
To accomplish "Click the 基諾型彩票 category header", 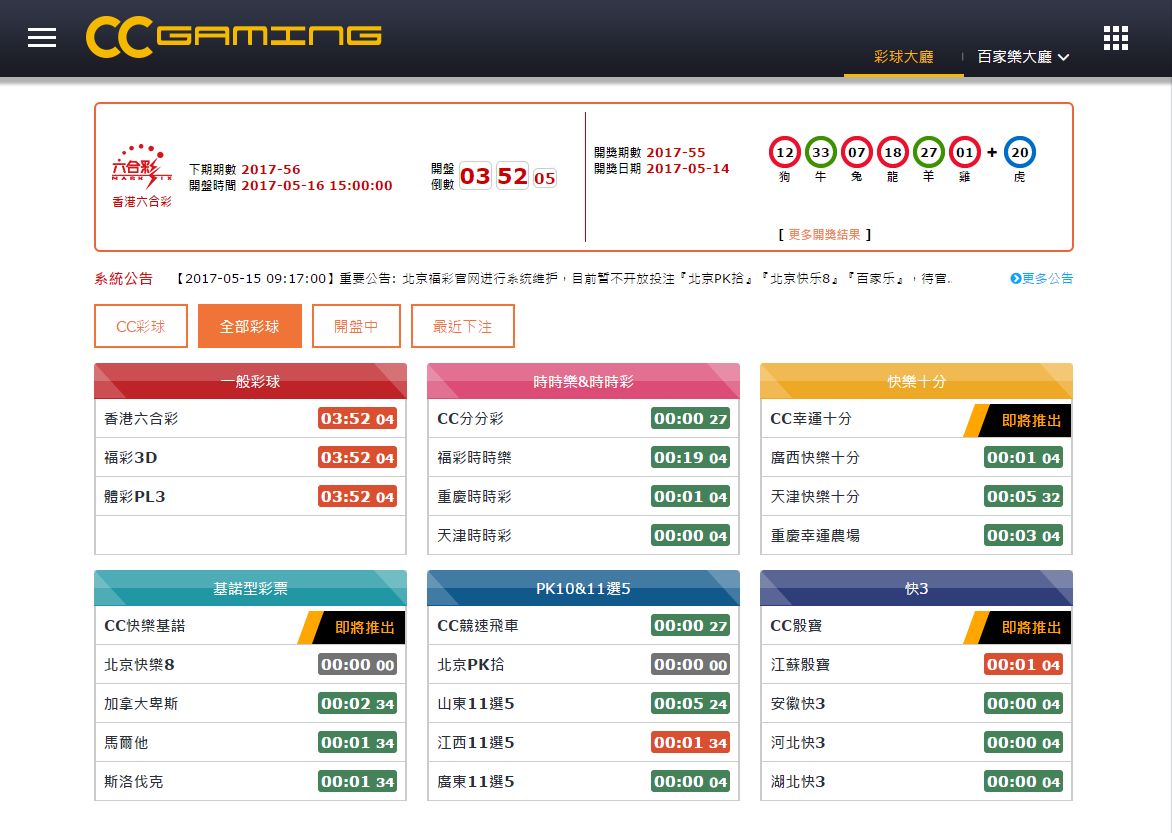I will coord(250,588).
